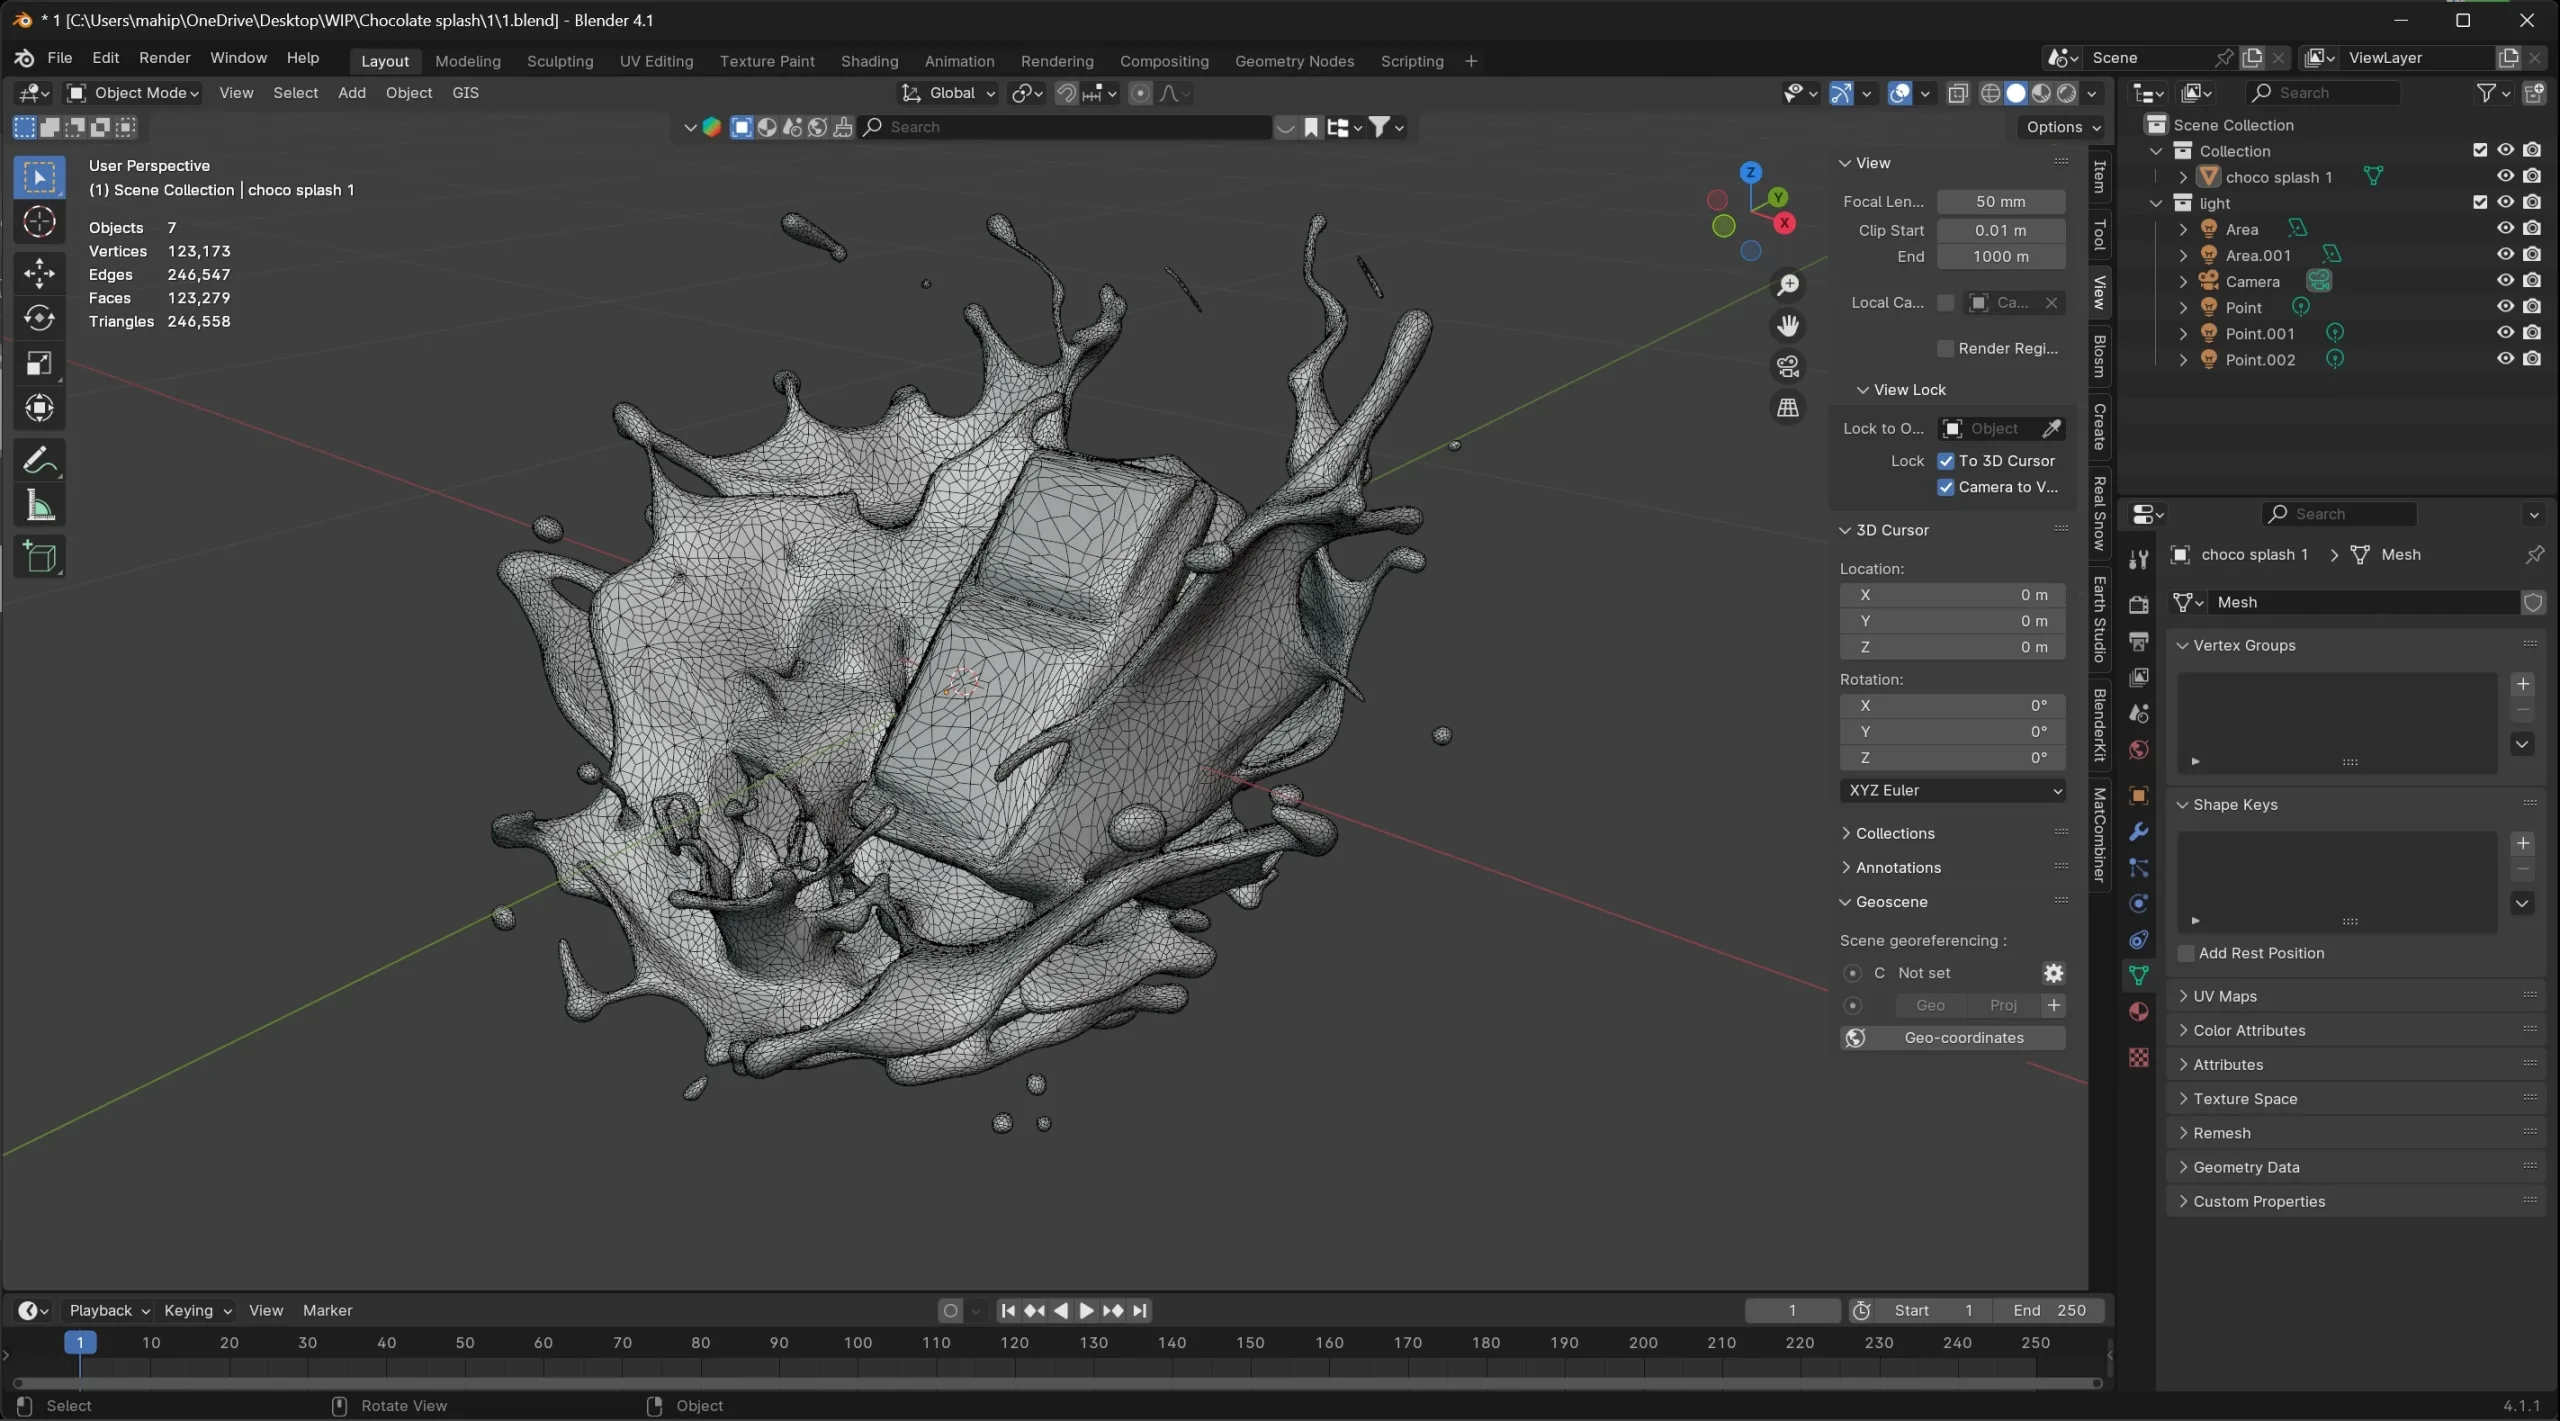Enable the Render Region checkbox

tap(1946, 348)
